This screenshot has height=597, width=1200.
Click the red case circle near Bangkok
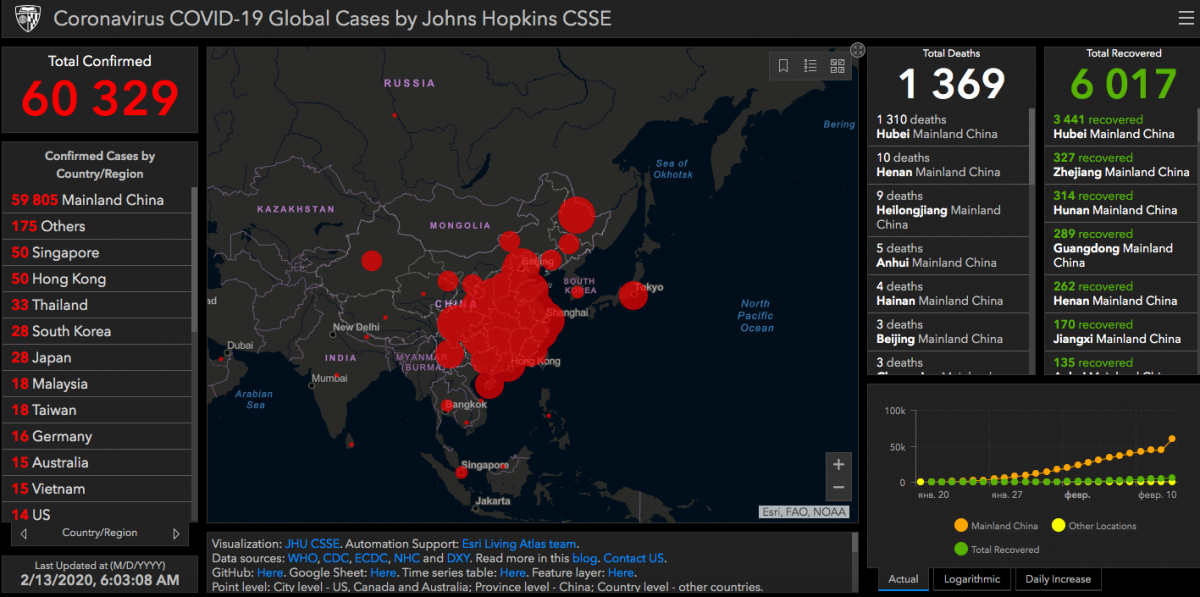tap(446, 405)
